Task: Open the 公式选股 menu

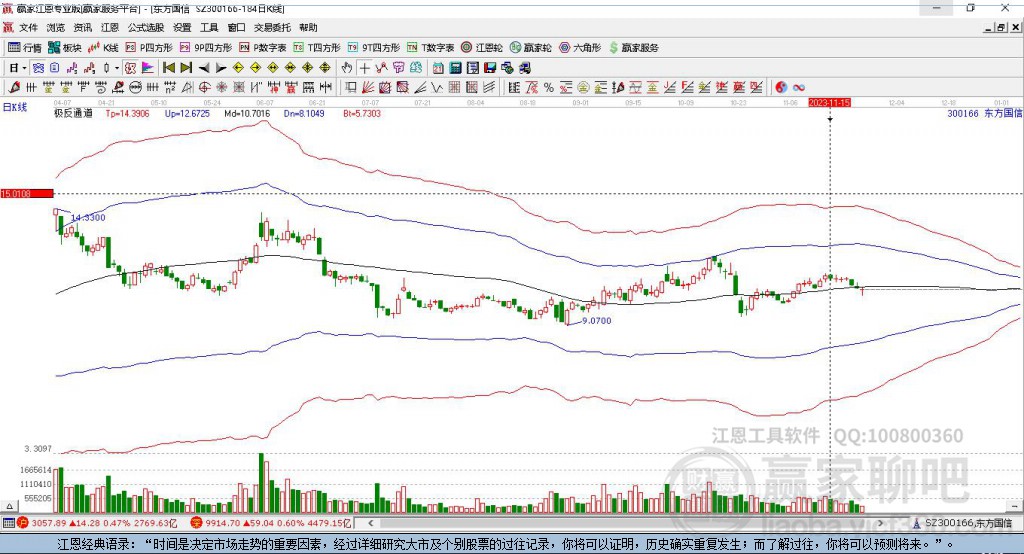Action: click(x=145, y=28)
